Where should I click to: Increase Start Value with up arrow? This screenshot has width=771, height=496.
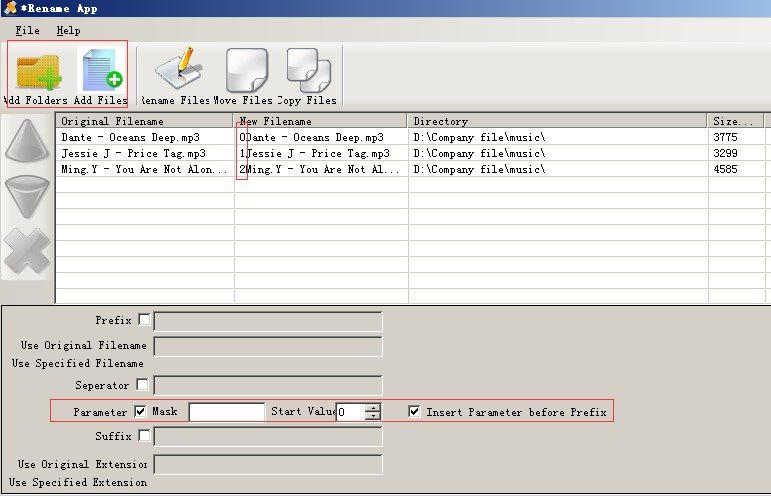(x=373, y=408)
